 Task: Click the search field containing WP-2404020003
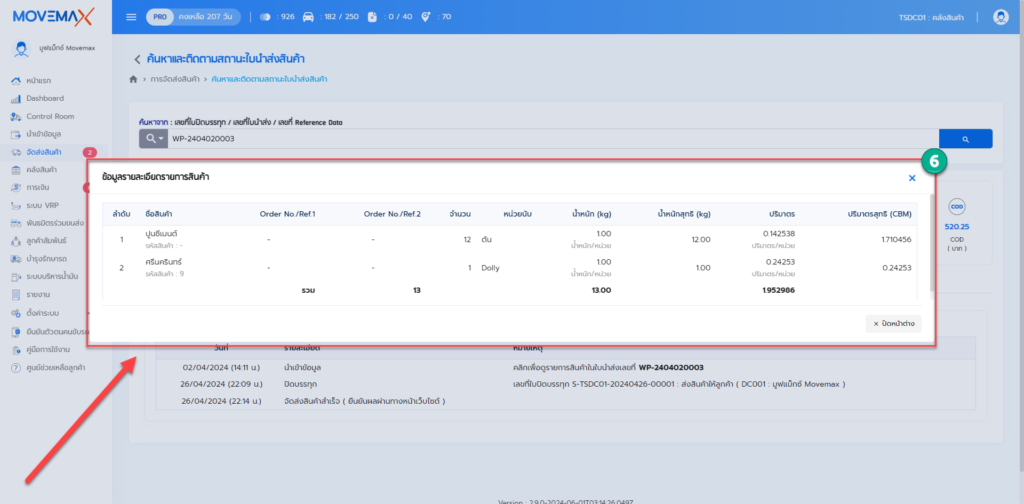pyautogui.click(x=550, y=139)
